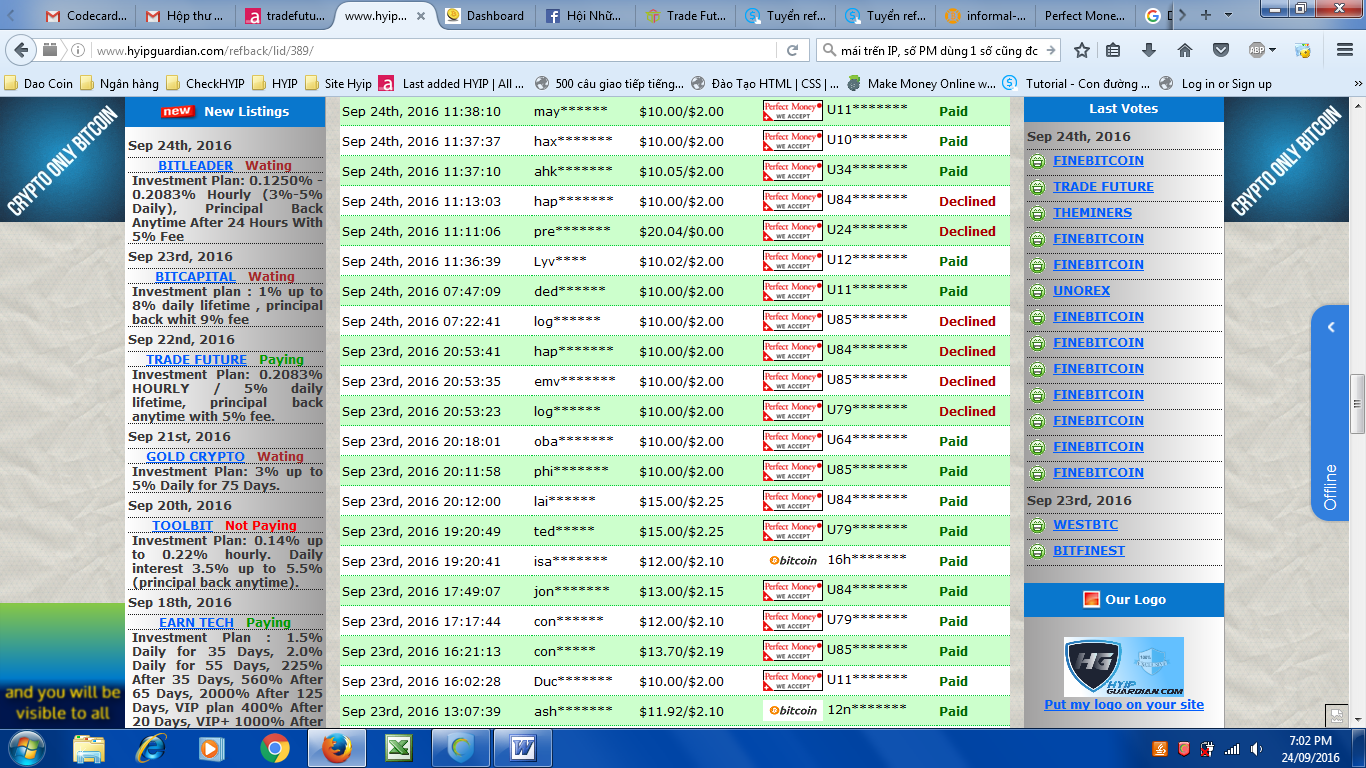Expand the list-all-tabs dropdown arrow
Viewport: 1366px width, 768px height.
(x=1227, y=15)
